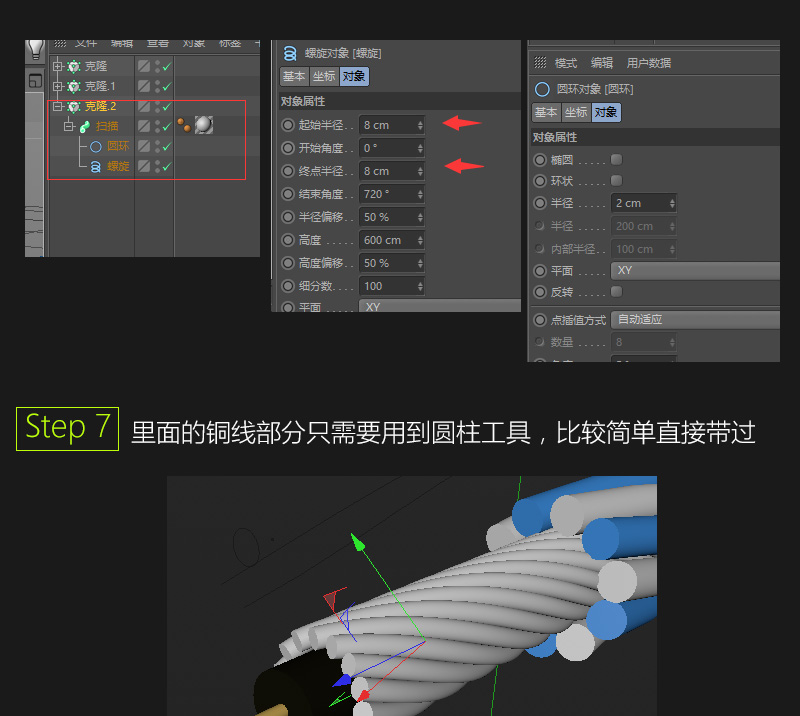Expand the 克隆.1 tree node
Viewport: 800px width, 716px height.
pos(58,86)
